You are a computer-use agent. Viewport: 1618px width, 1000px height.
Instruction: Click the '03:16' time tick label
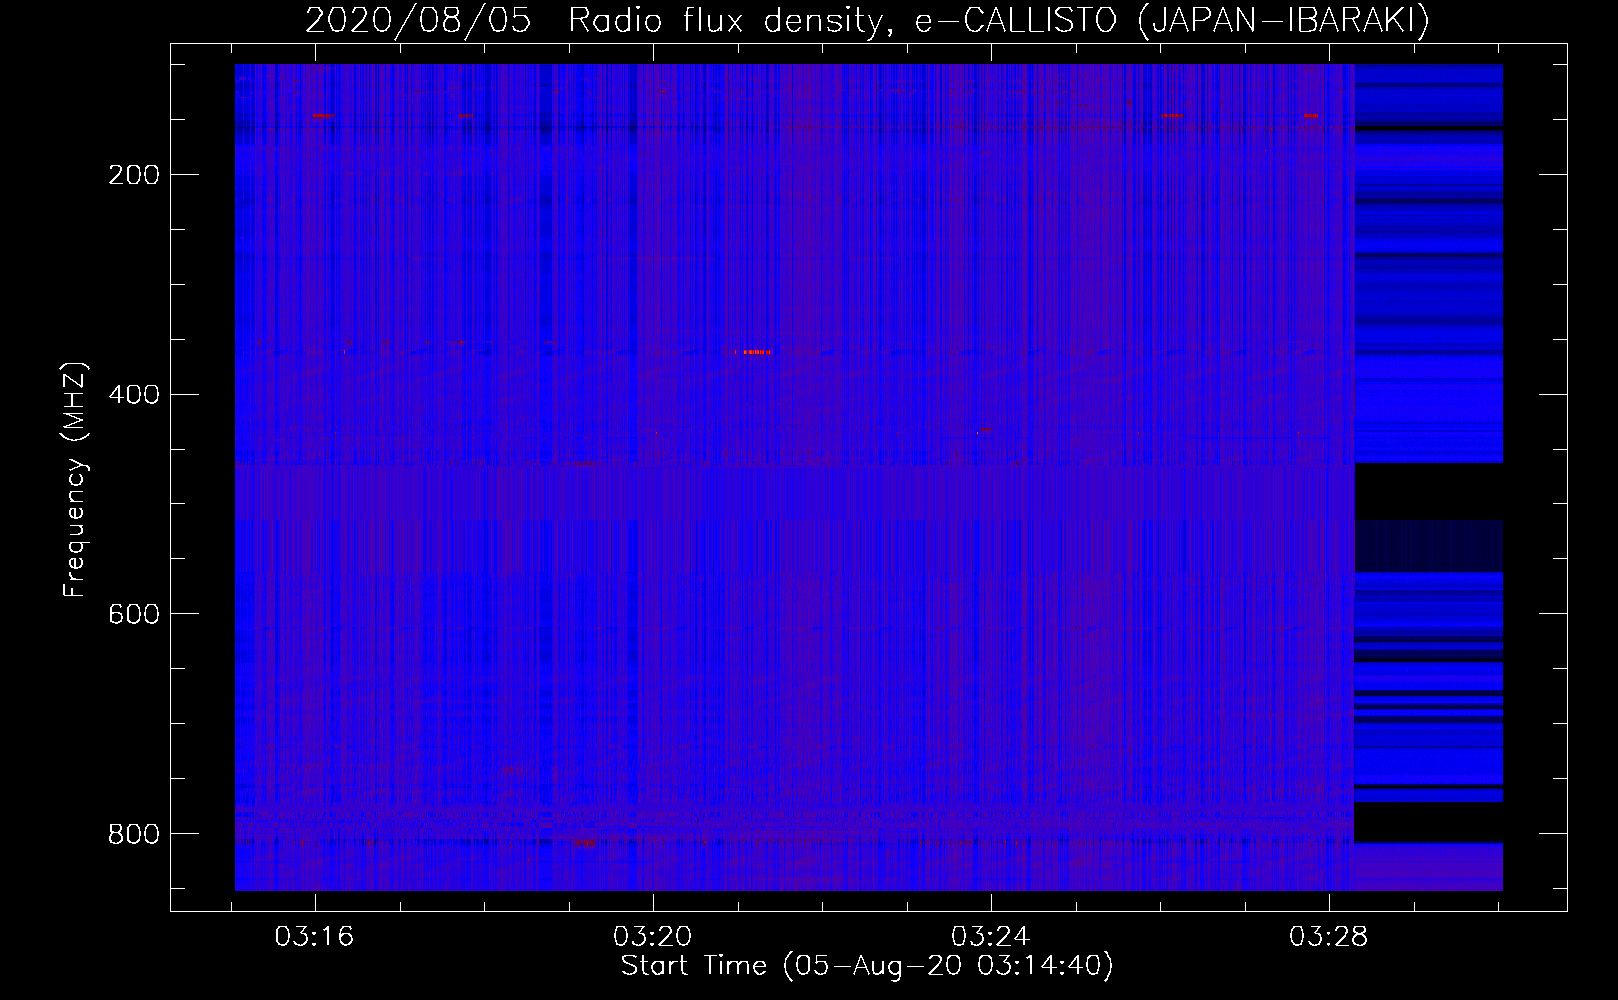pos(315,937)
